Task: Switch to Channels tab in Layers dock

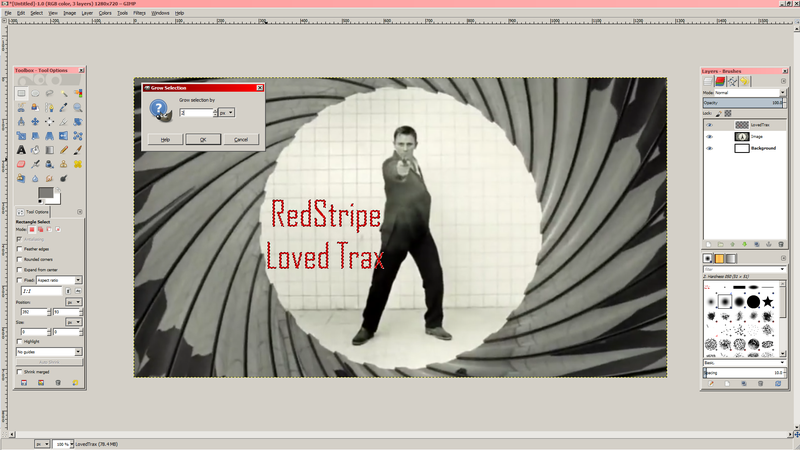Action: click(720, 82)
